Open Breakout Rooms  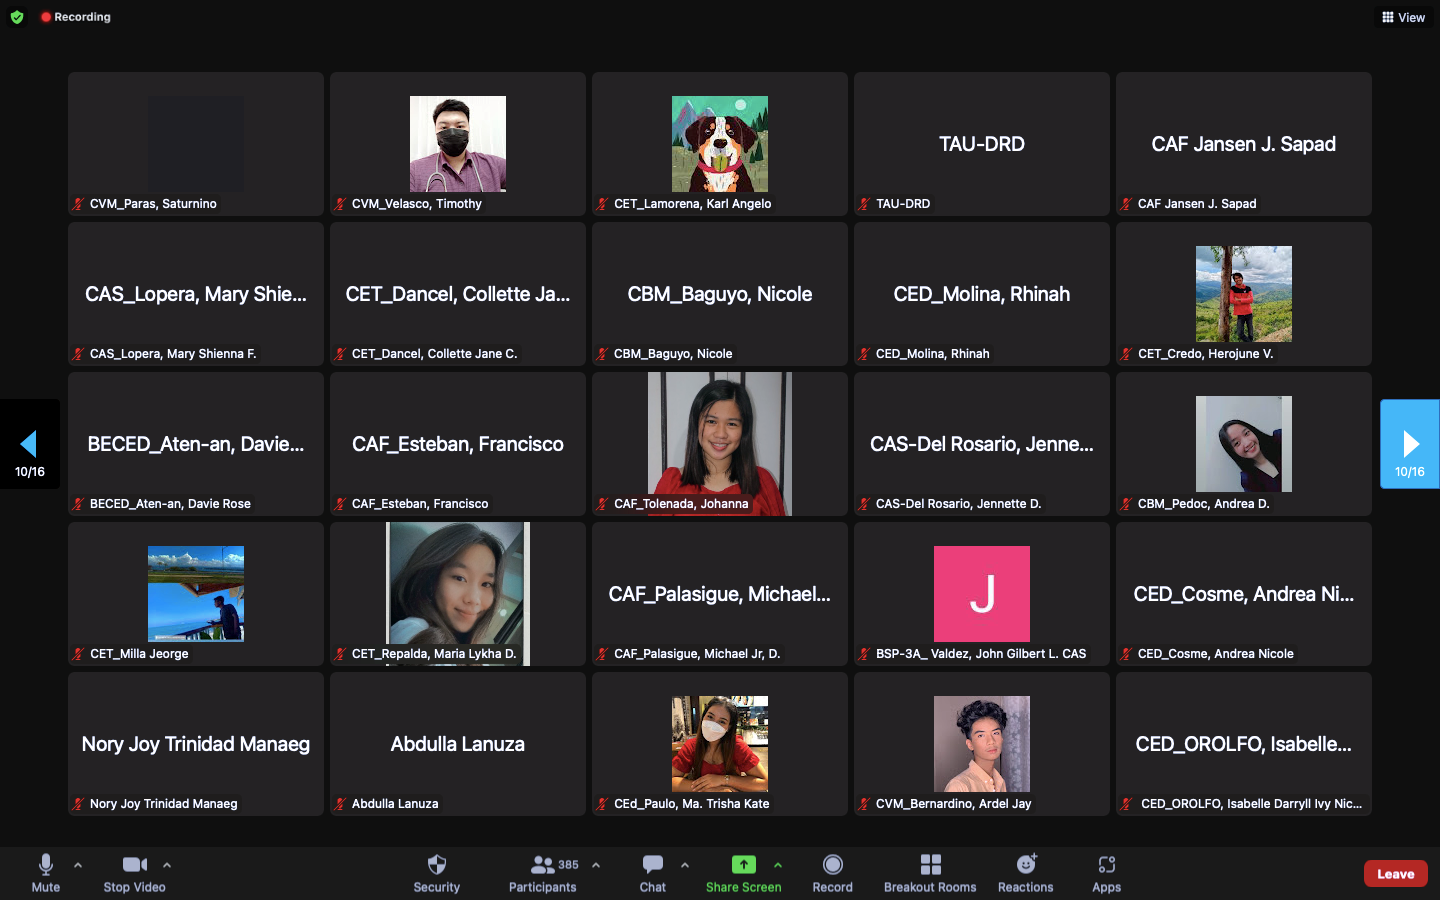coord(929,872)
